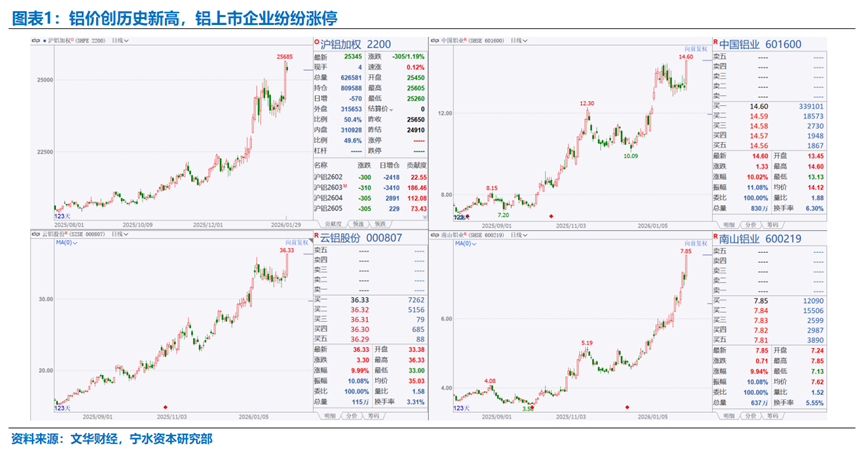Open the 日线 period dropdown on 南山铝业 chart
This screenshot has height=452, width=864.
click(x=519, y=235)
